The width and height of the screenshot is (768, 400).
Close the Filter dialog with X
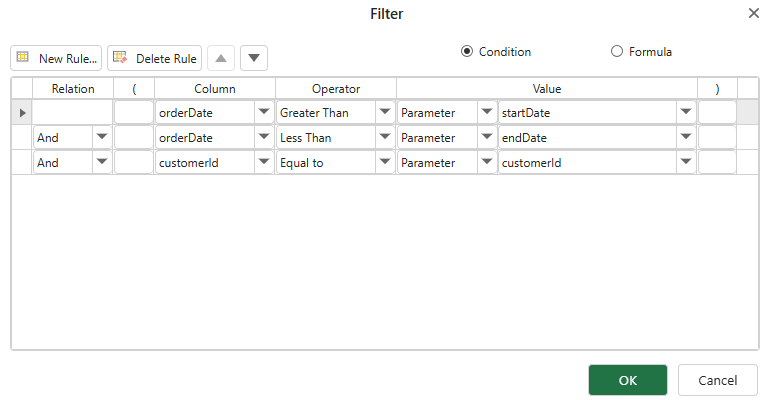coord(753,13)
